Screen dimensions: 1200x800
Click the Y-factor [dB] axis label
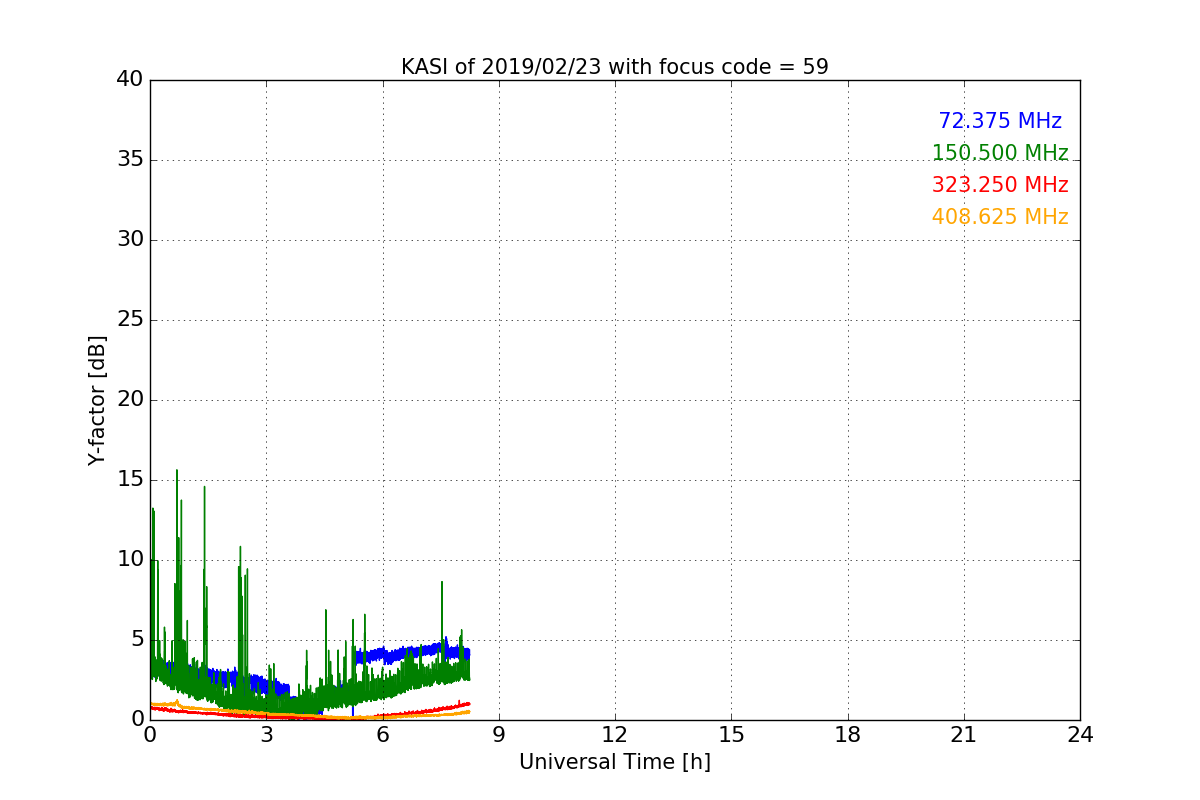point(97,400)
